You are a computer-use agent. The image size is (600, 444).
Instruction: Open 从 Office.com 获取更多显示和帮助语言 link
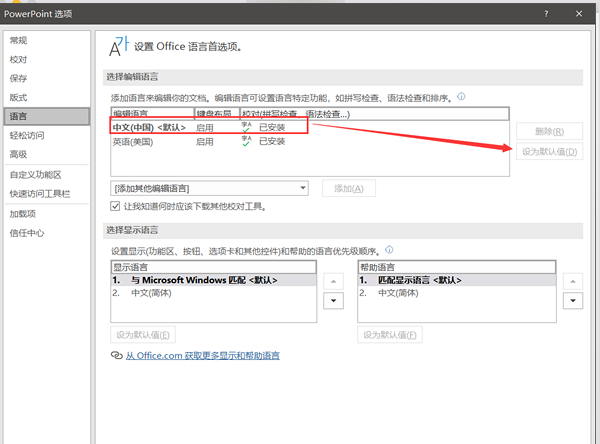point(203,356)
